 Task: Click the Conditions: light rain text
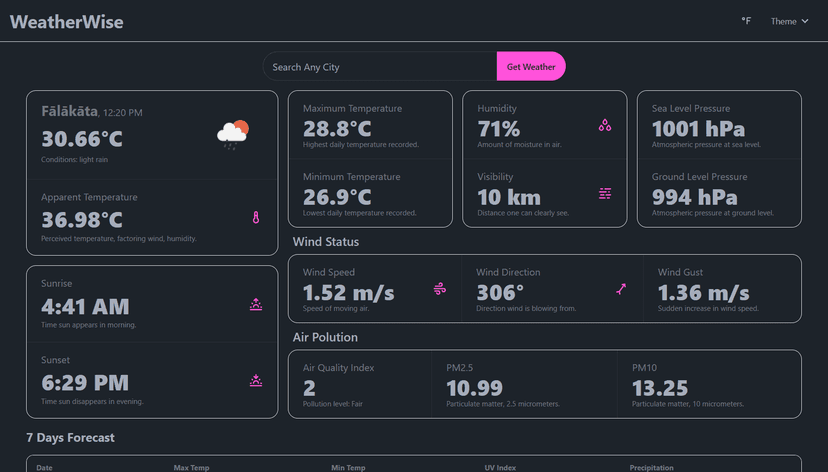click(x=74, y=159)
